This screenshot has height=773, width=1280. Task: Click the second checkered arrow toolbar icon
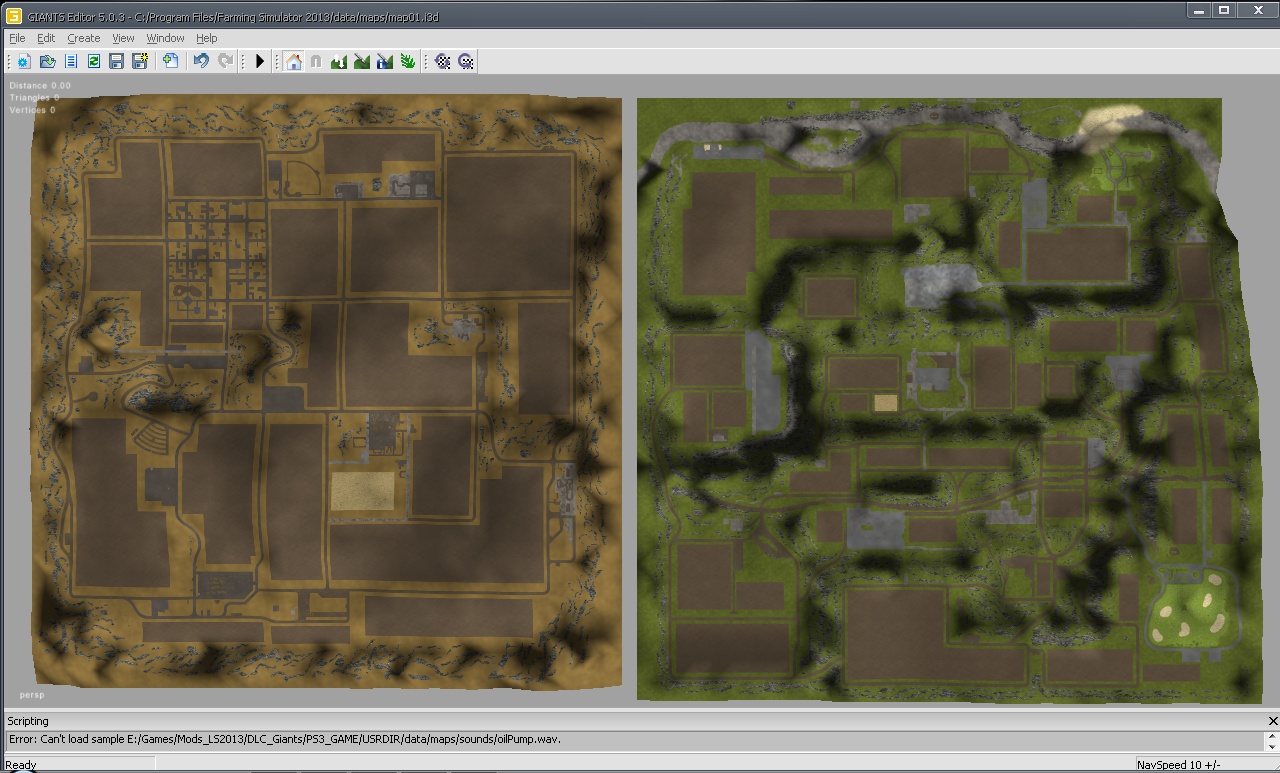466,62
